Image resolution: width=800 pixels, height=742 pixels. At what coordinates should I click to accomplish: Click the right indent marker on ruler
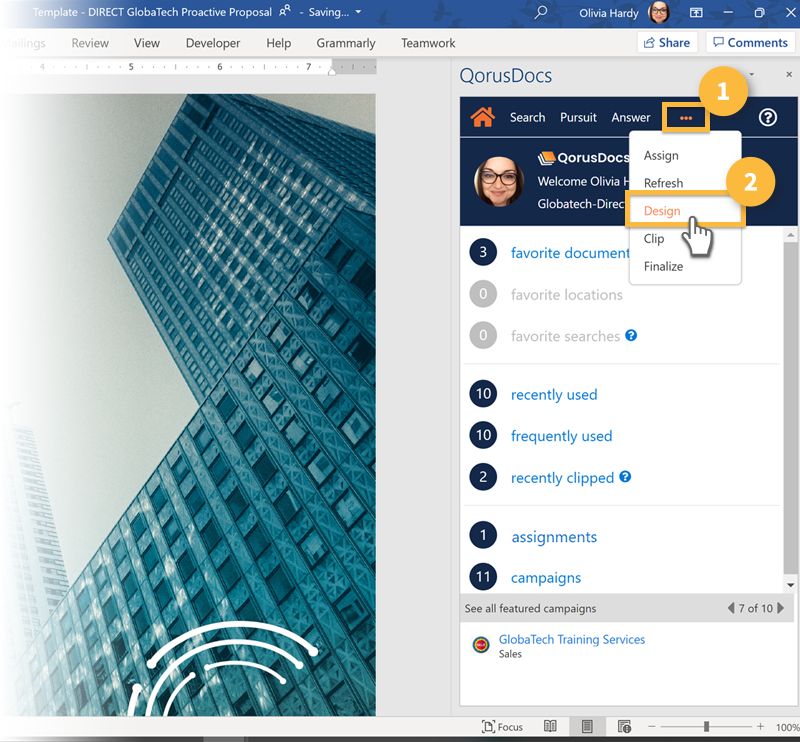coord(332,71)
